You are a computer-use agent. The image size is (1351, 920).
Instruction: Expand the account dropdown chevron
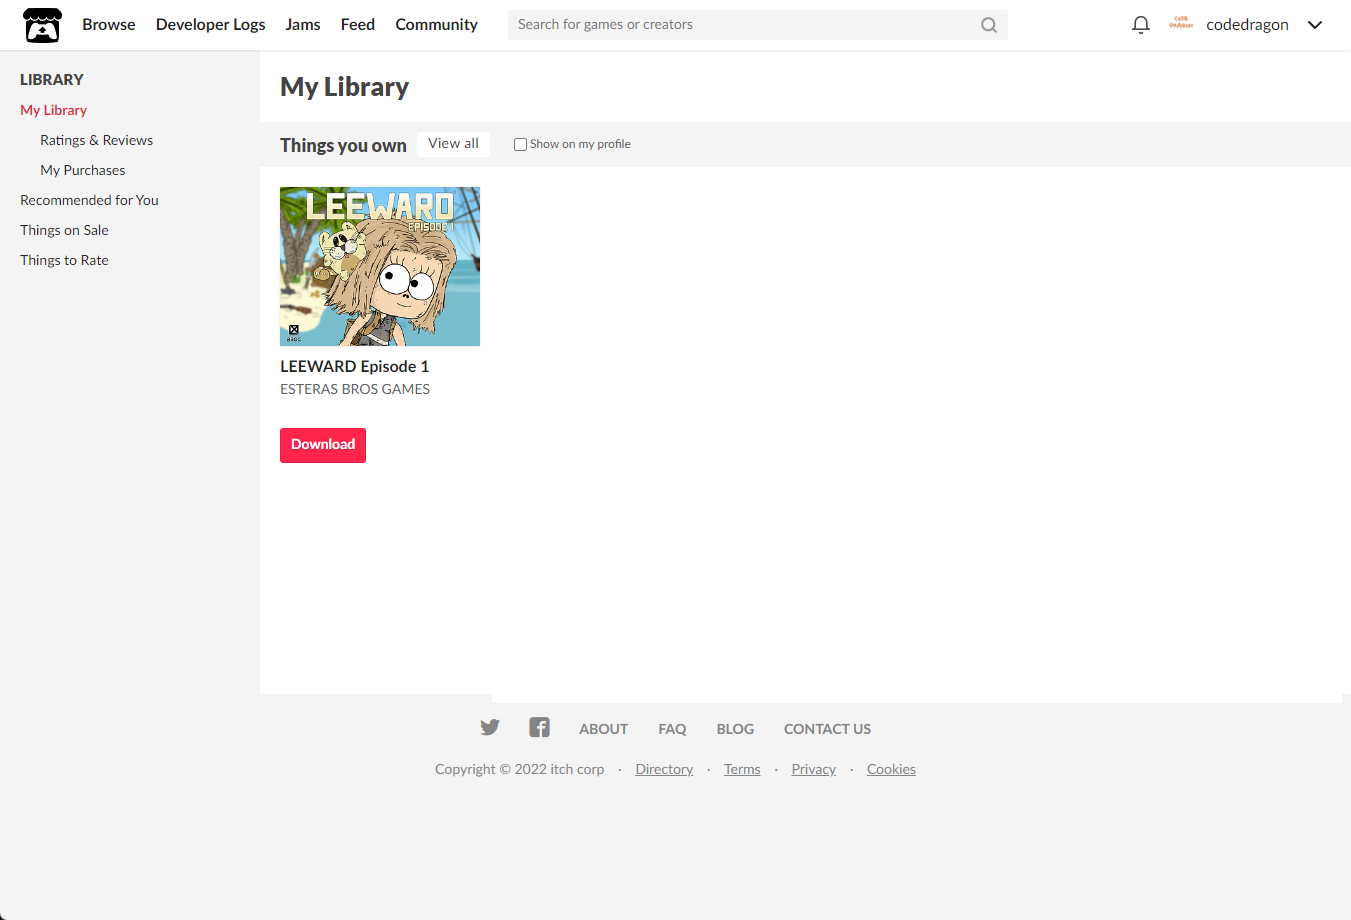tap(1314, 25)
